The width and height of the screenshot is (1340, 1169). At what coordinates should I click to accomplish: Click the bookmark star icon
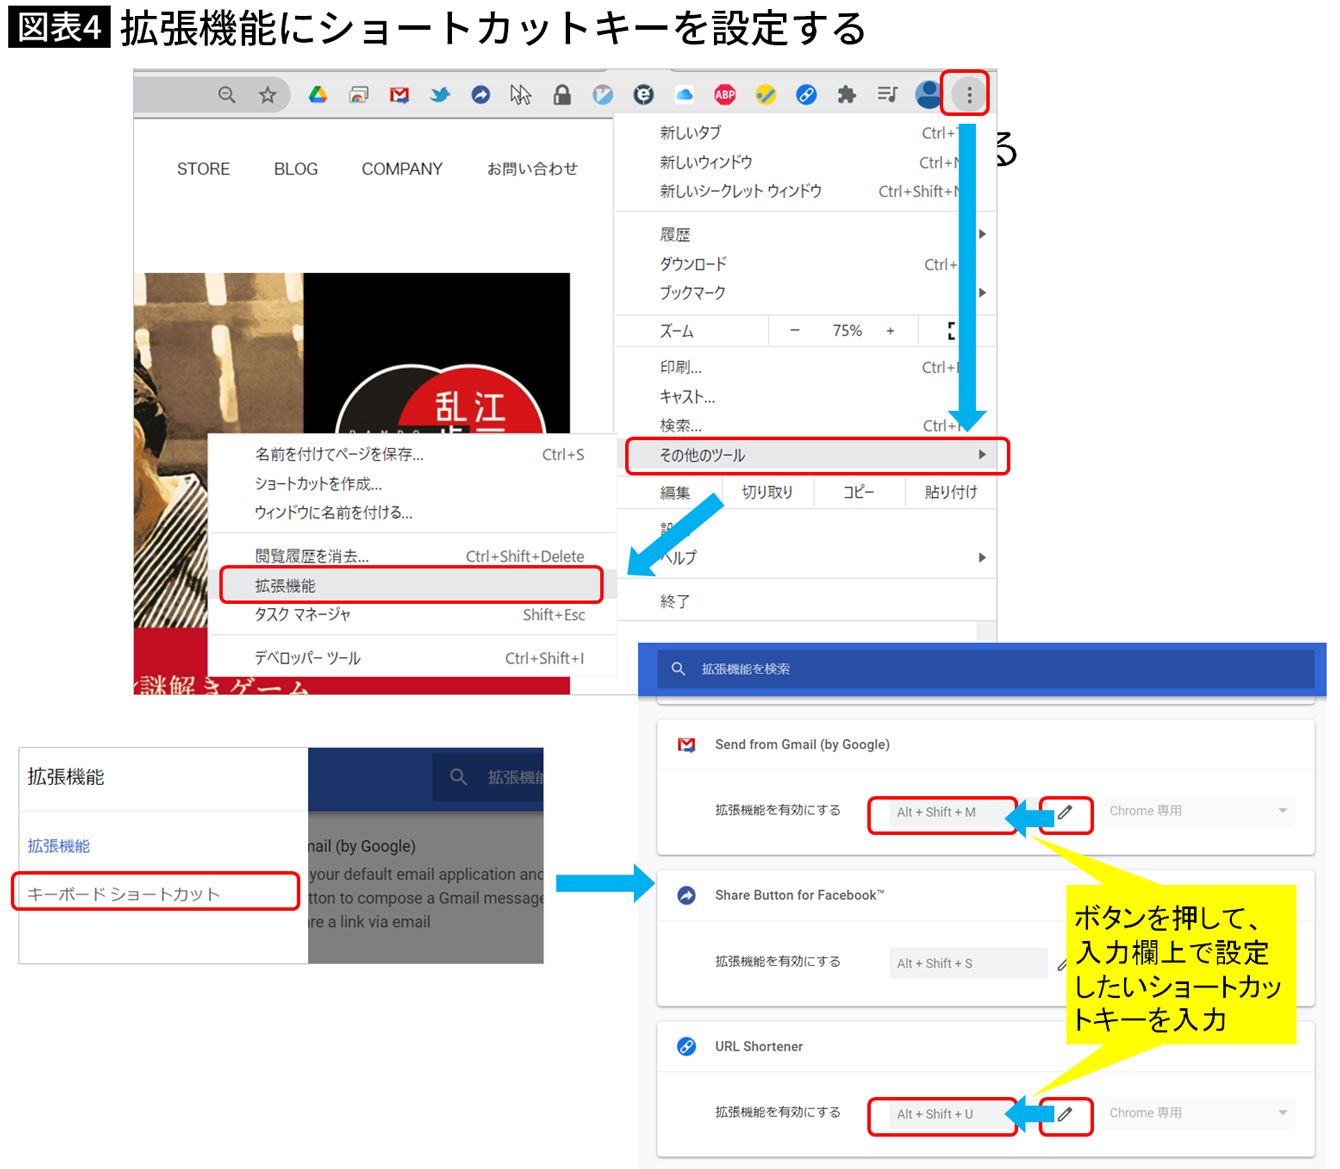(267, 95)
